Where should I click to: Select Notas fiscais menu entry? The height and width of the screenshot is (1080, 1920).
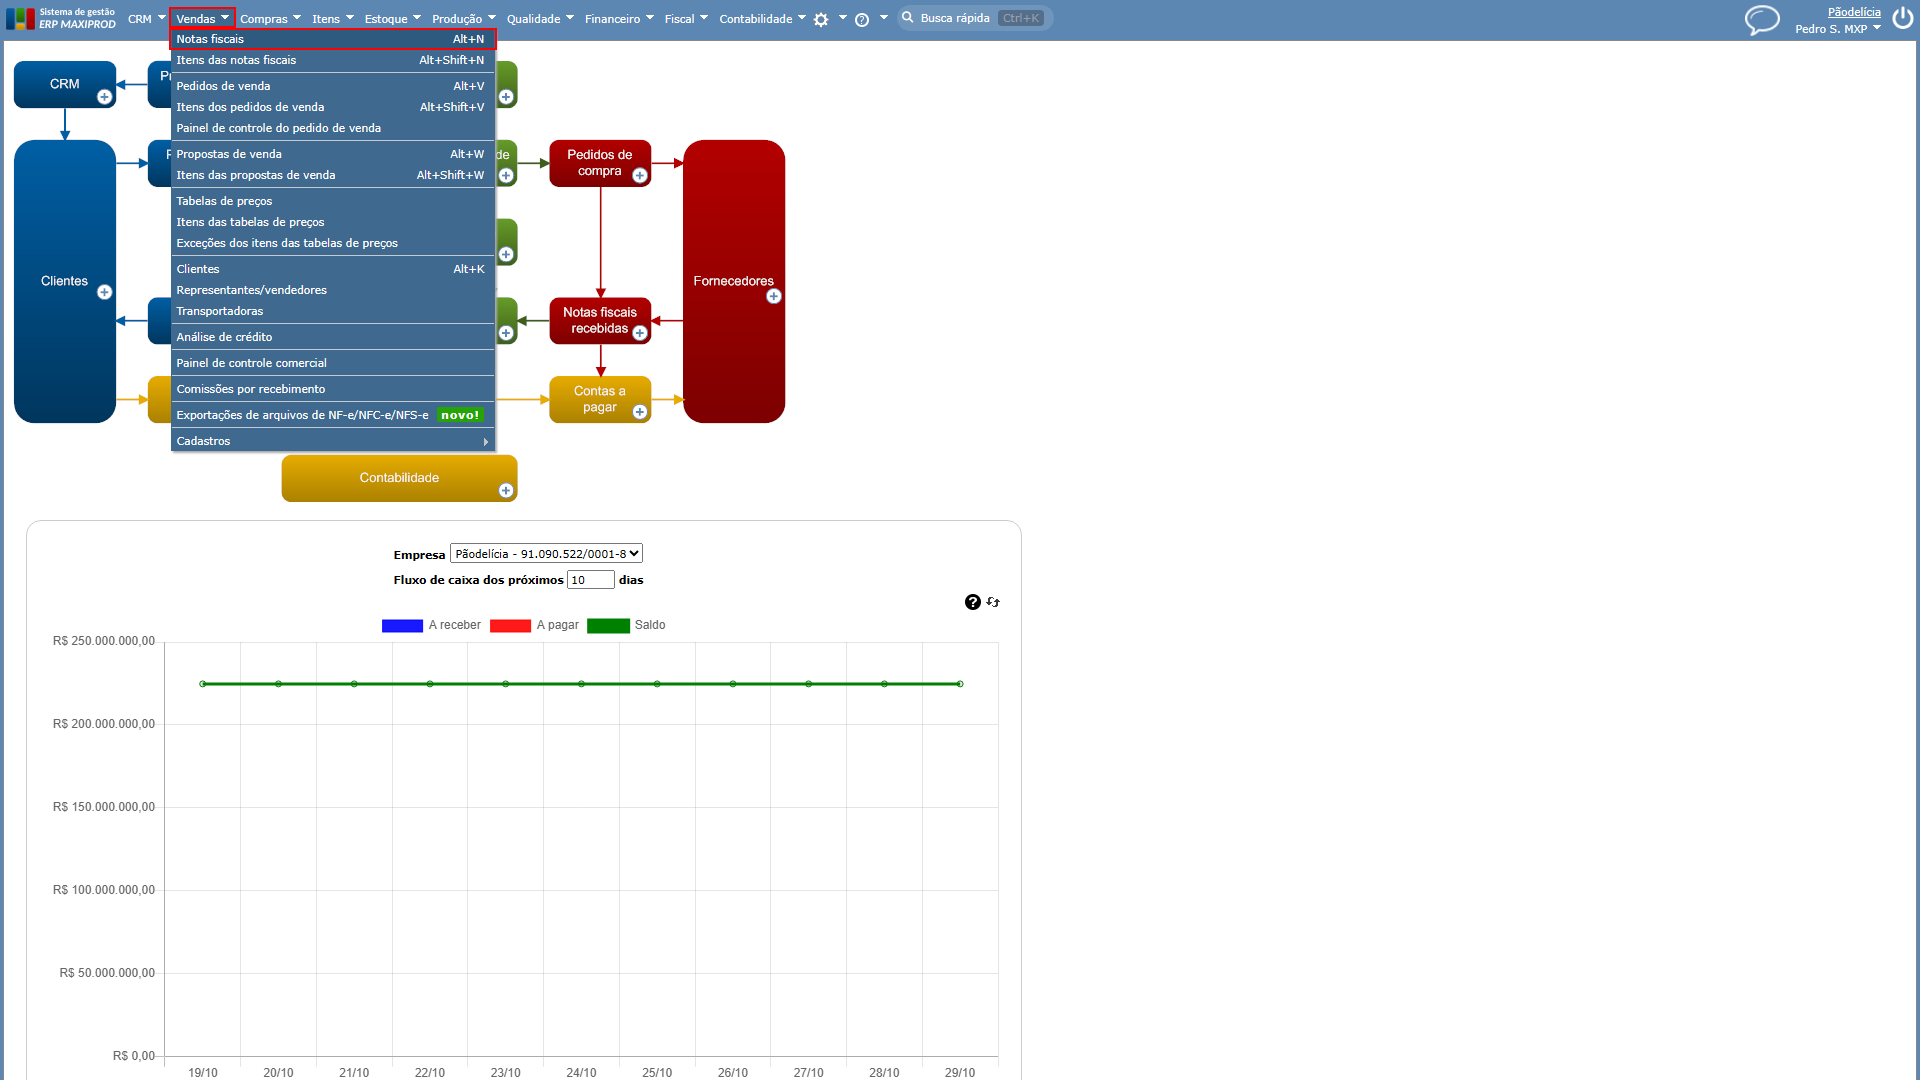click(333, 39)
